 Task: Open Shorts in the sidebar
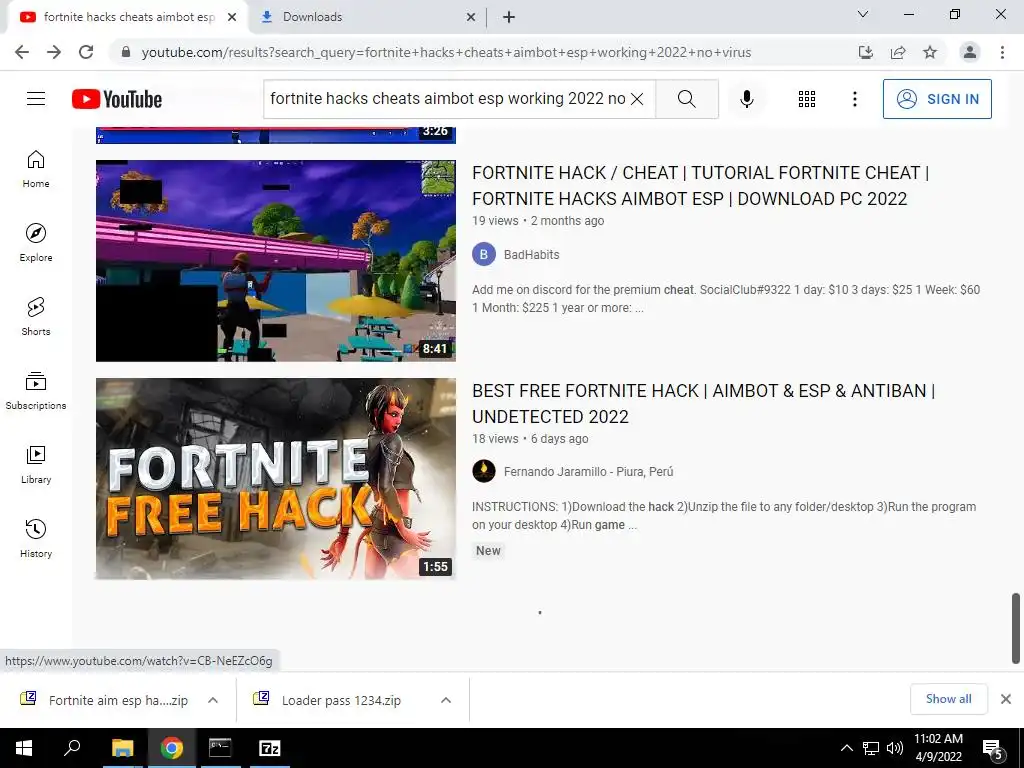pyautogui.click(x=36, y=317)
